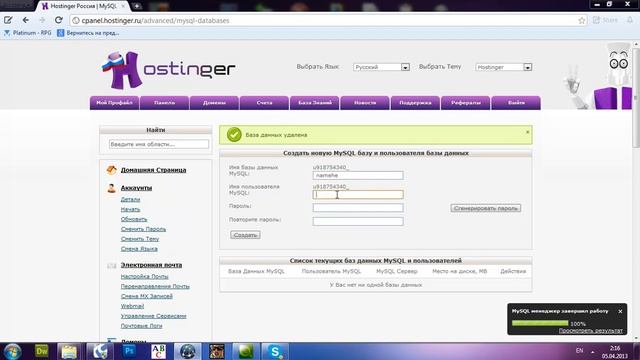Open the 'Начать' sidebar link
This screenshot has height=360, width=640.
pos(130,209)
